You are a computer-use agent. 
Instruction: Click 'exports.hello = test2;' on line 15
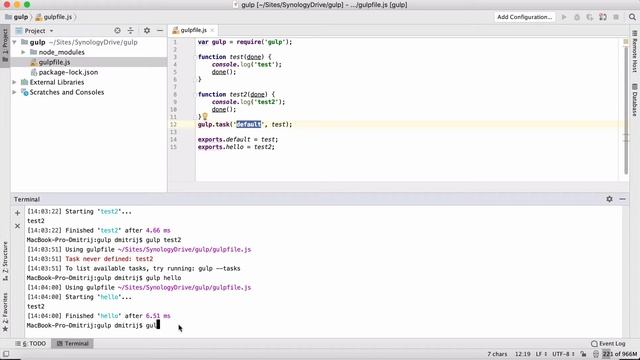click(x=236, y=147)
